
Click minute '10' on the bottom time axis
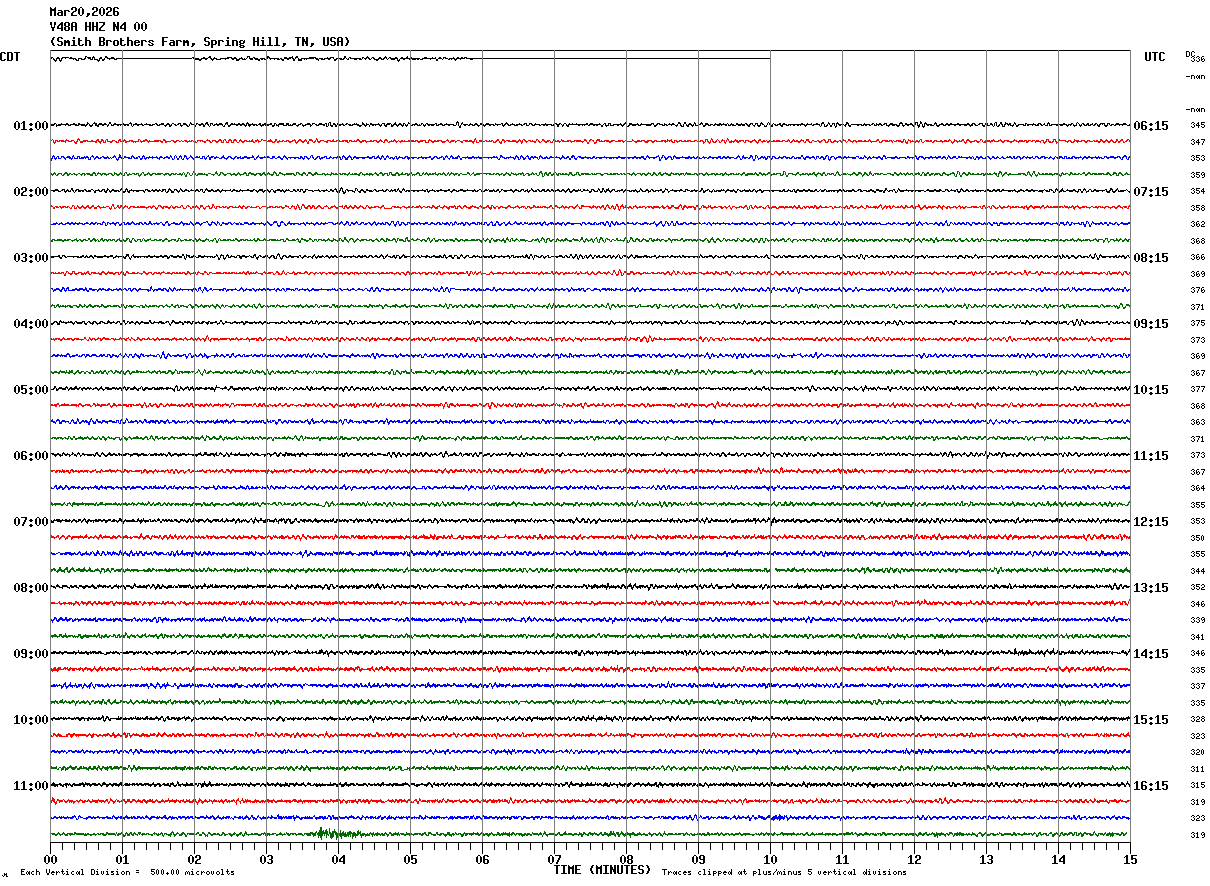(x=770, y=859)
